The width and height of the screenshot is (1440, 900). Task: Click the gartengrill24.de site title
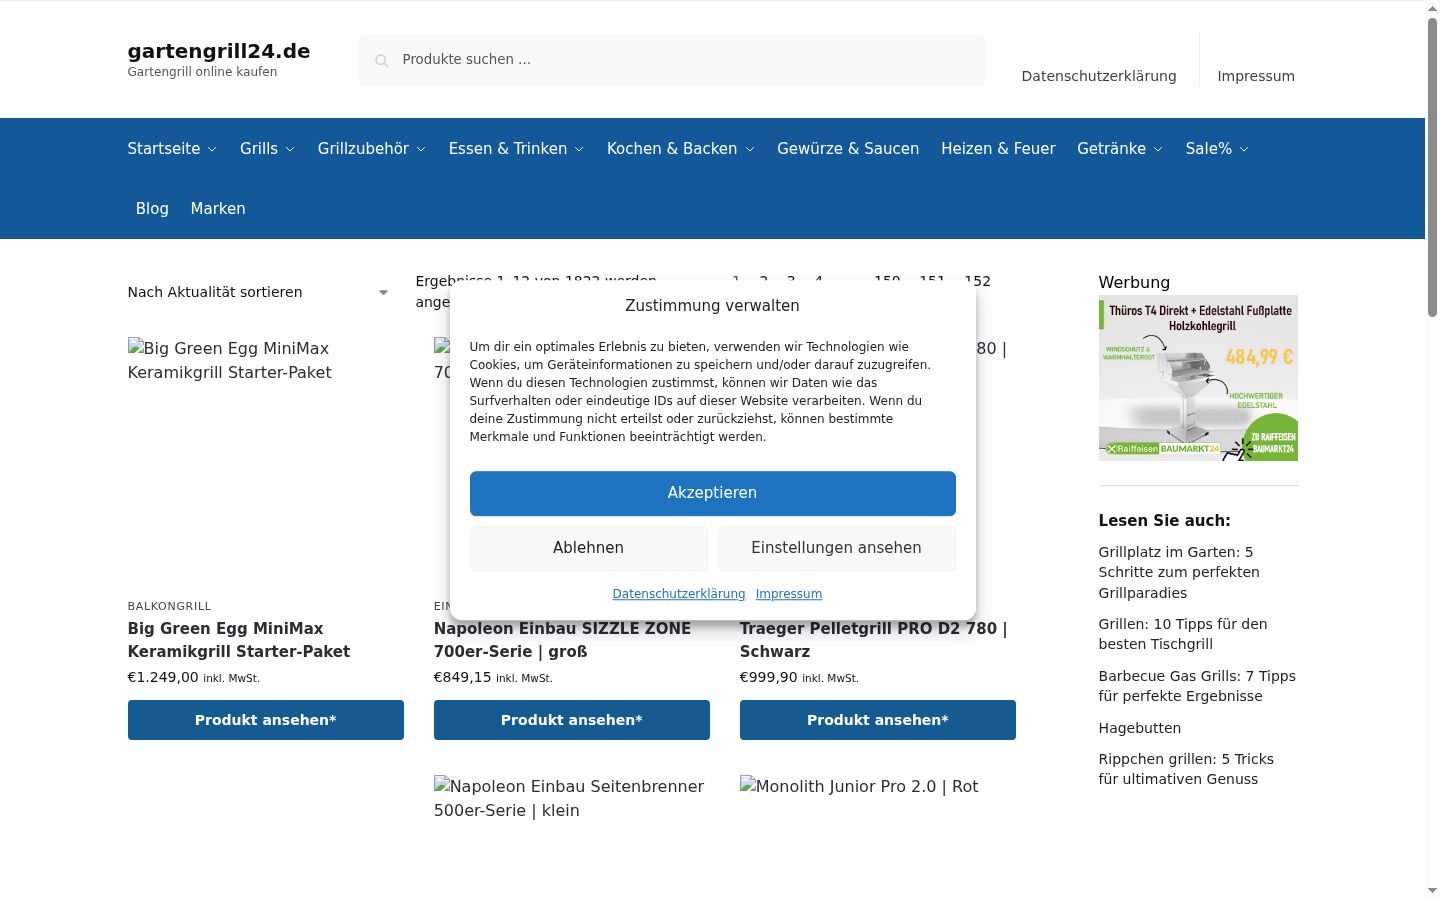pos(219,51)
